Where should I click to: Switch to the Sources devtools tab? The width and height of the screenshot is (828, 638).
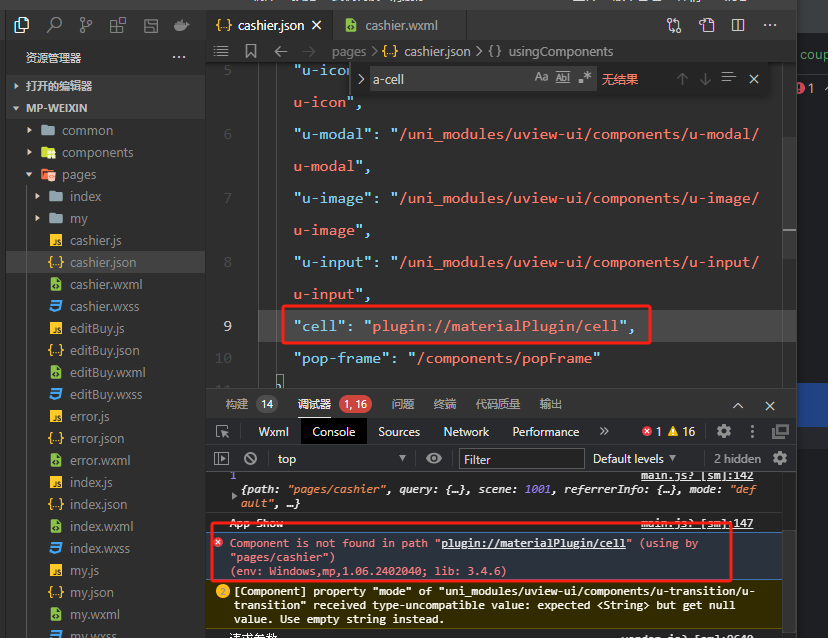click(399, 431)
